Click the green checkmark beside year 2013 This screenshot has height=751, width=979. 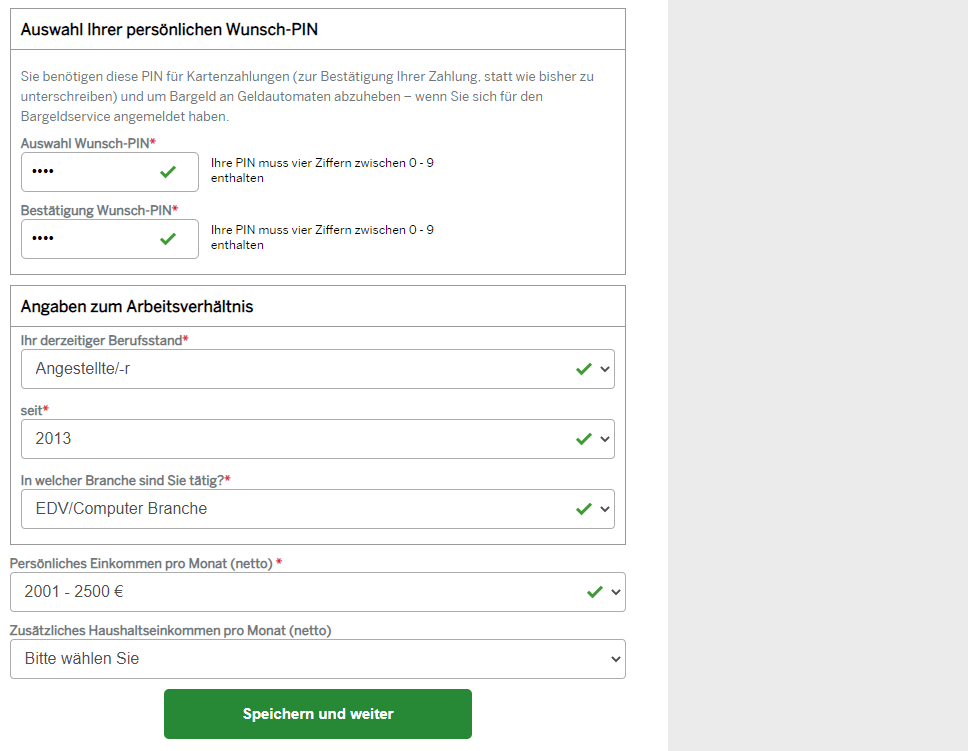[x=584, y=439]
